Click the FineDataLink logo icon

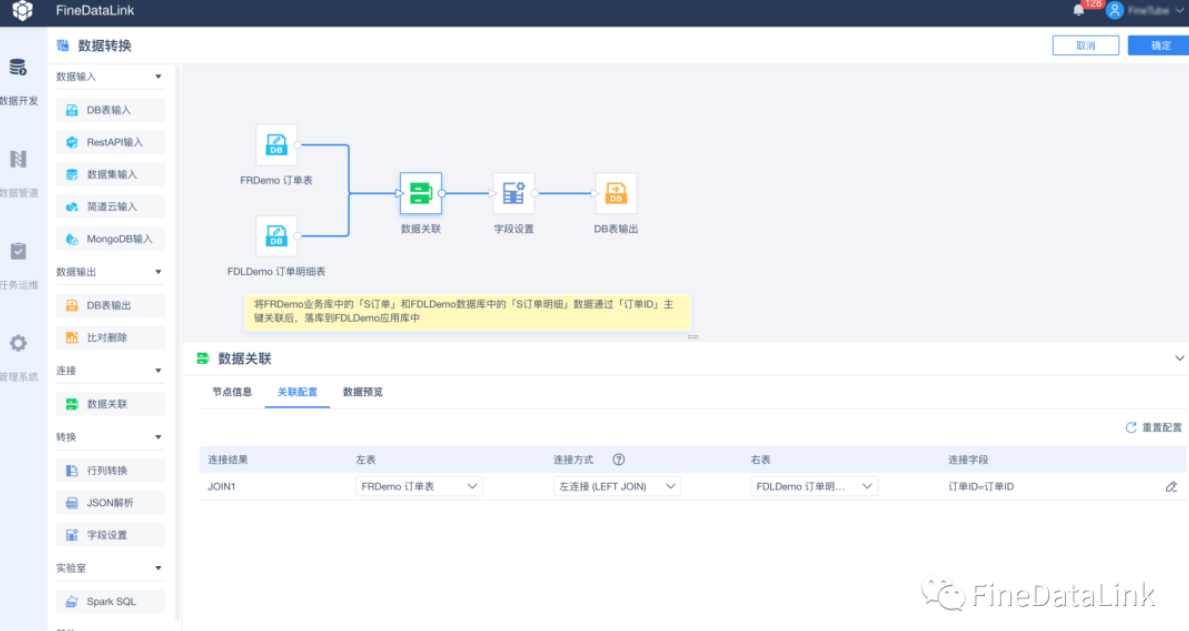(x=22, y=11)
